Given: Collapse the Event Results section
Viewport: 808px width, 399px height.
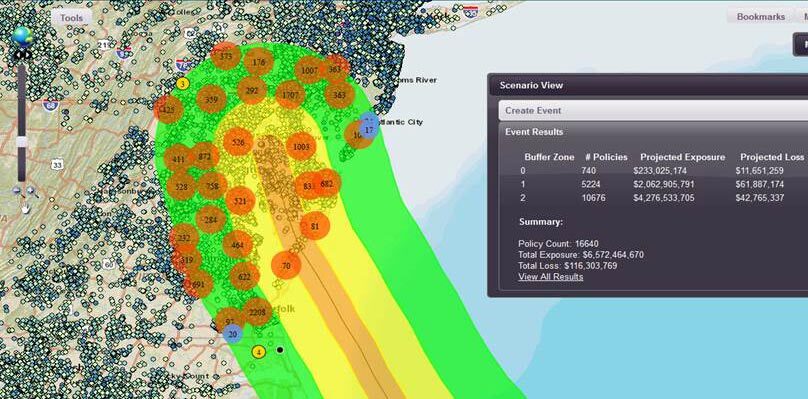Looking at the screenshot, I should 653,132.
